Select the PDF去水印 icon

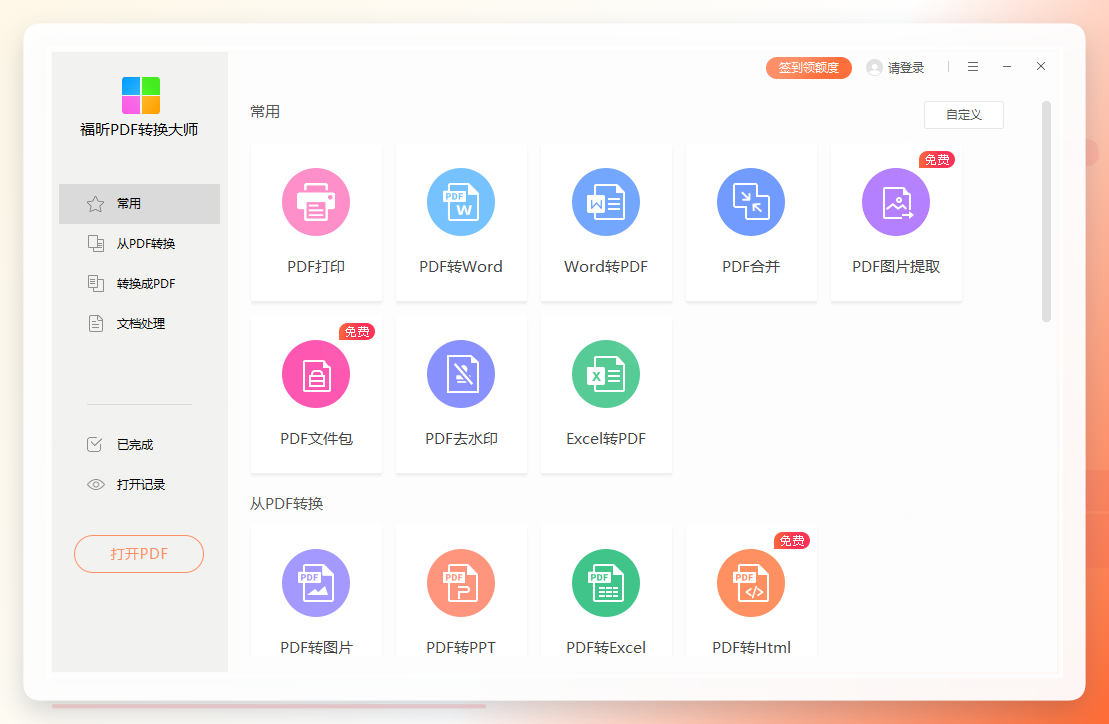click(461, 374)
